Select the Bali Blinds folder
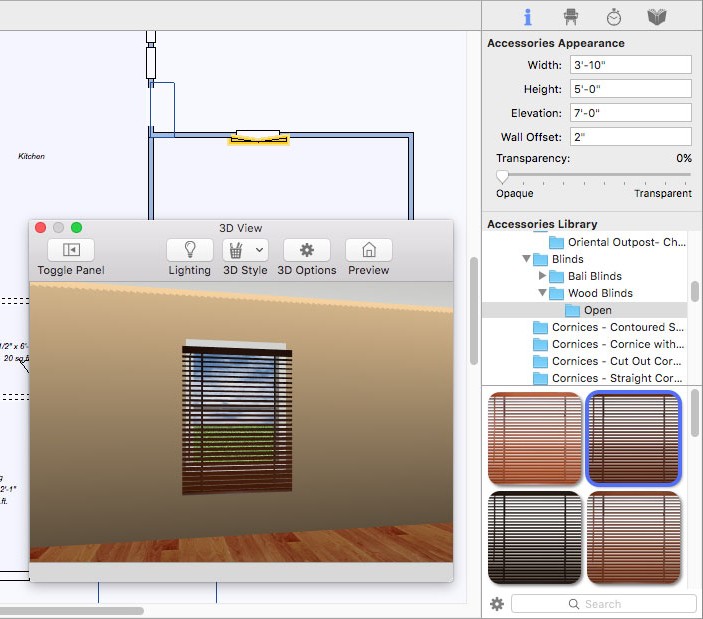703x619 pixels. click(585, 276)
